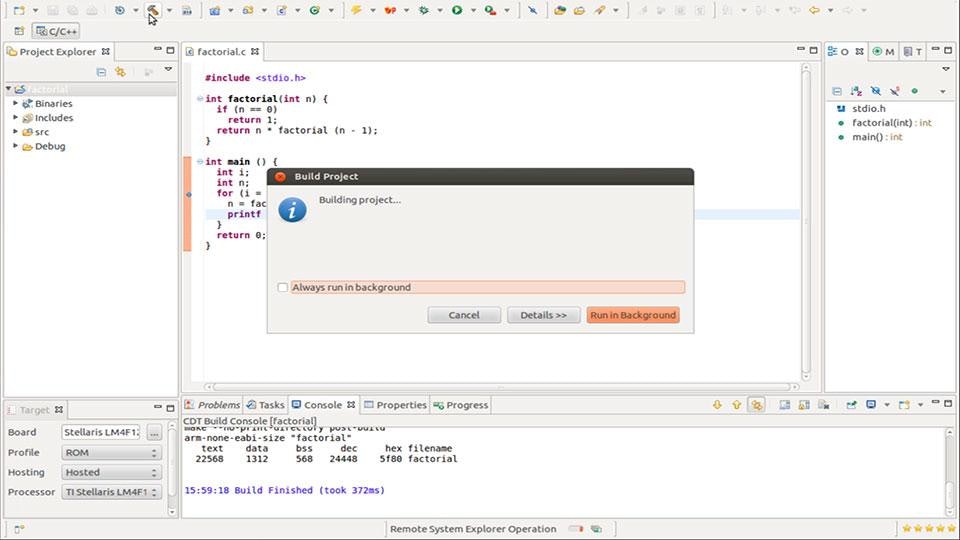Click Collapse All icon in Project Explorer
The height and width of the screenshot is (540, 960).
(x=101, y=72)
